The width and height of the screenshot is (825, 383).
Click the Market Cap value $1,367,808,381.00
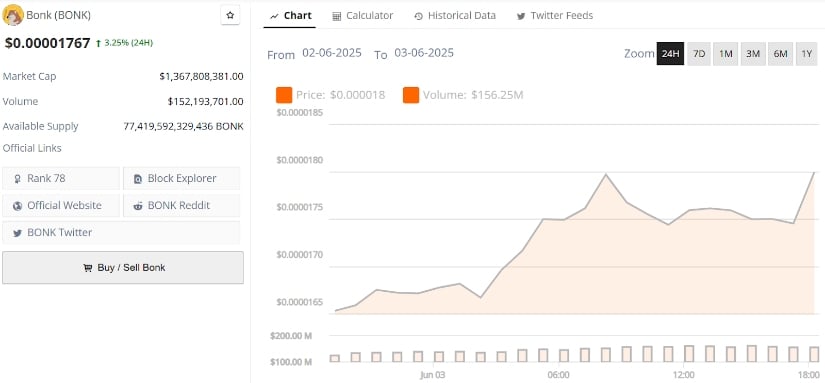pos(202,76)
